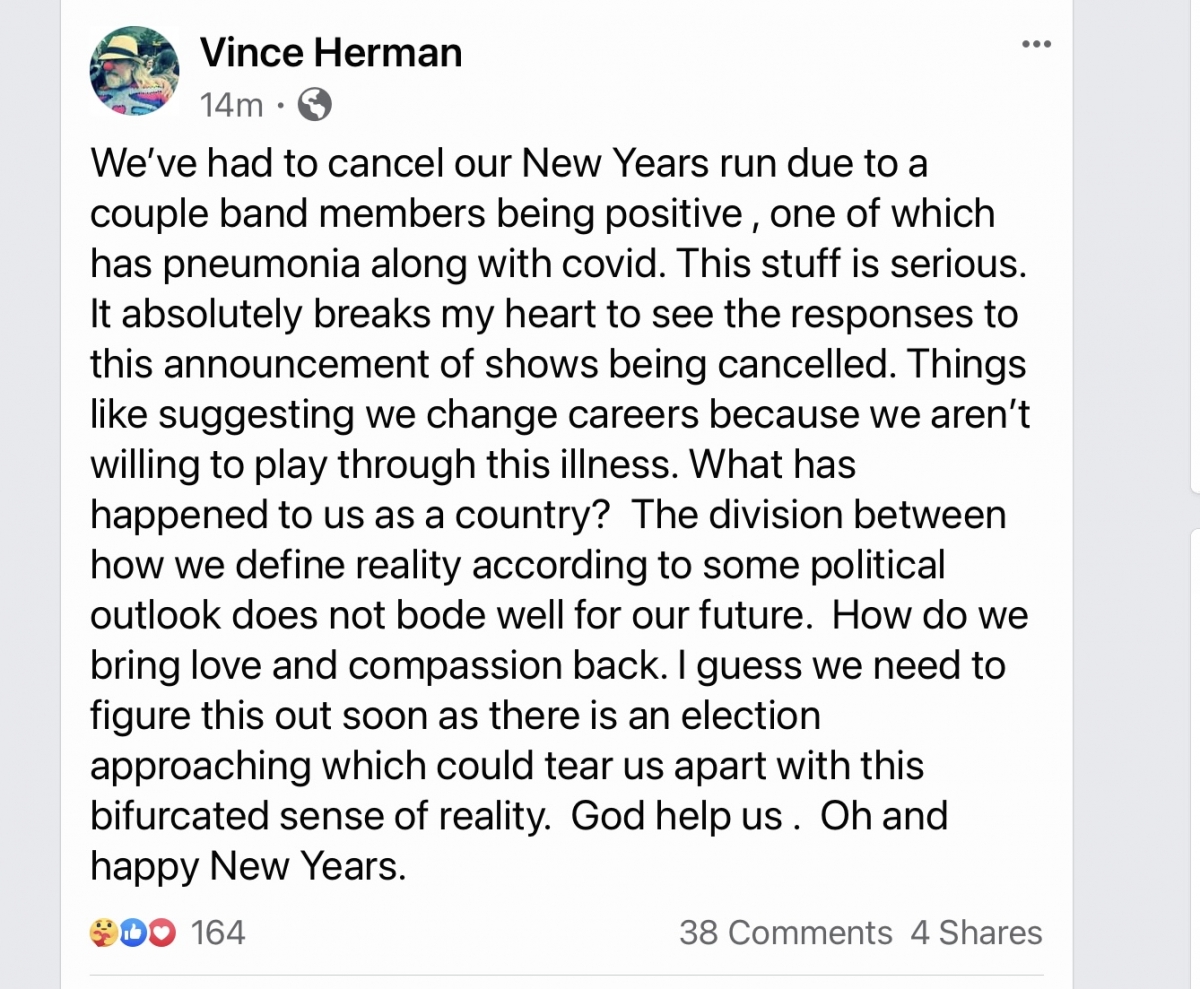1200x989 pixels.
Task: Click the care hug reaction emoji
Action: [x=103, y=932]
